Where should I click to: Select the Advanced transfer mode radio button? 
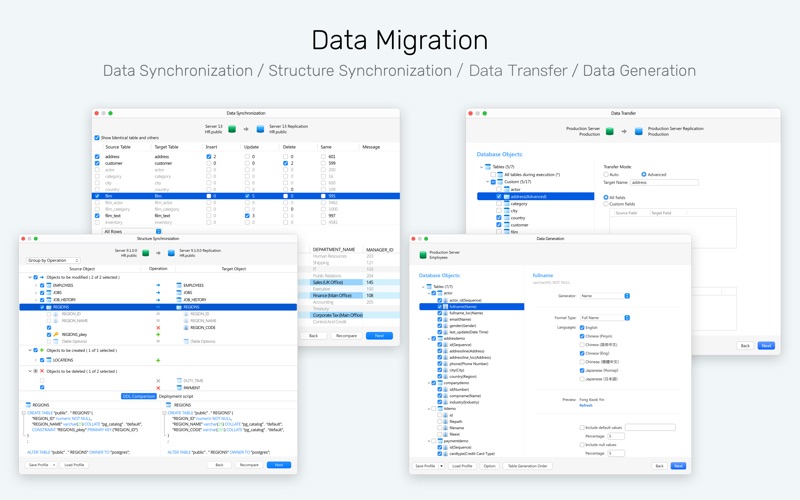[644, 174]
